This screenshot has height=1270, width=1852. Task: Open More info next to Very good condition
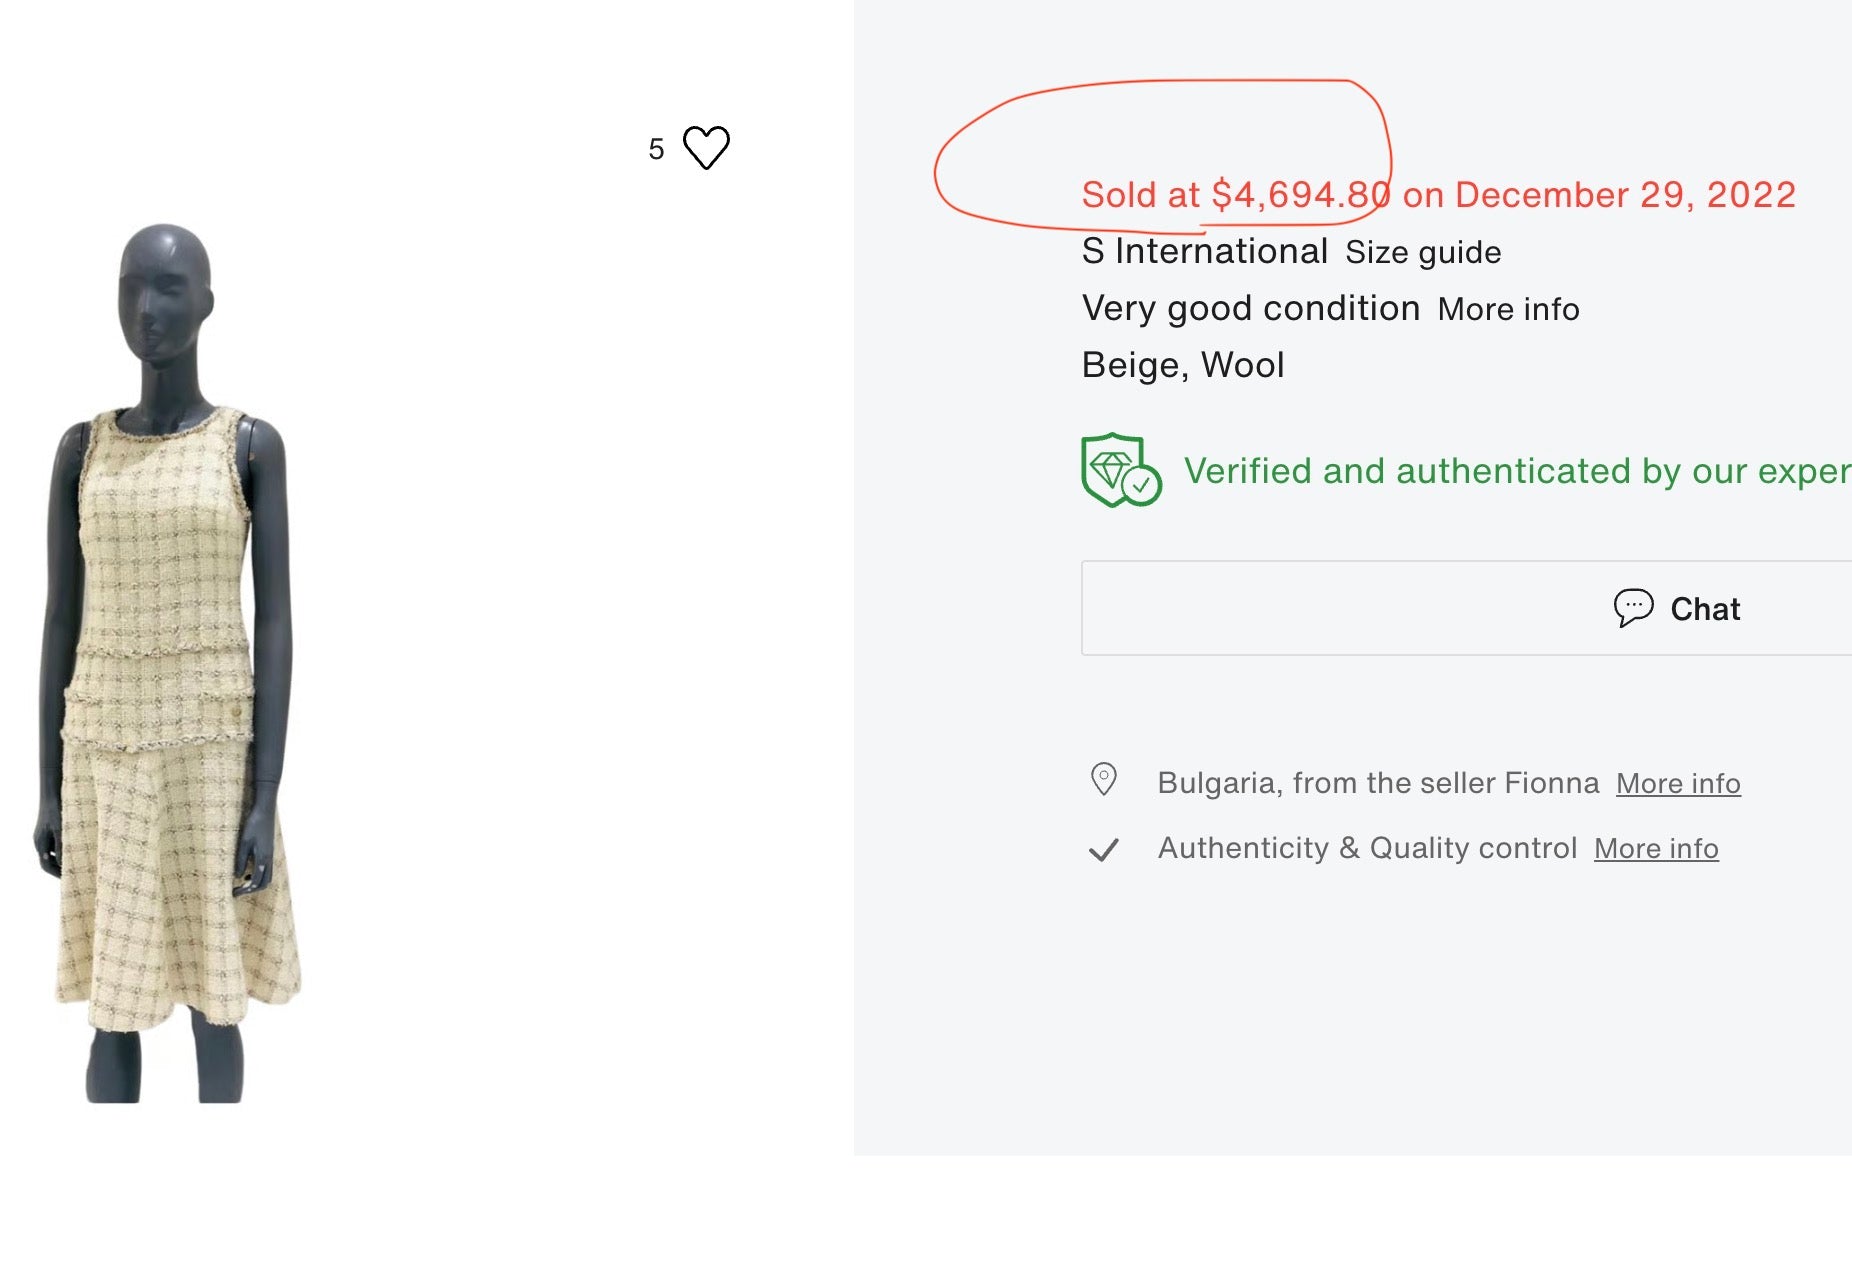coord(1508,310)
